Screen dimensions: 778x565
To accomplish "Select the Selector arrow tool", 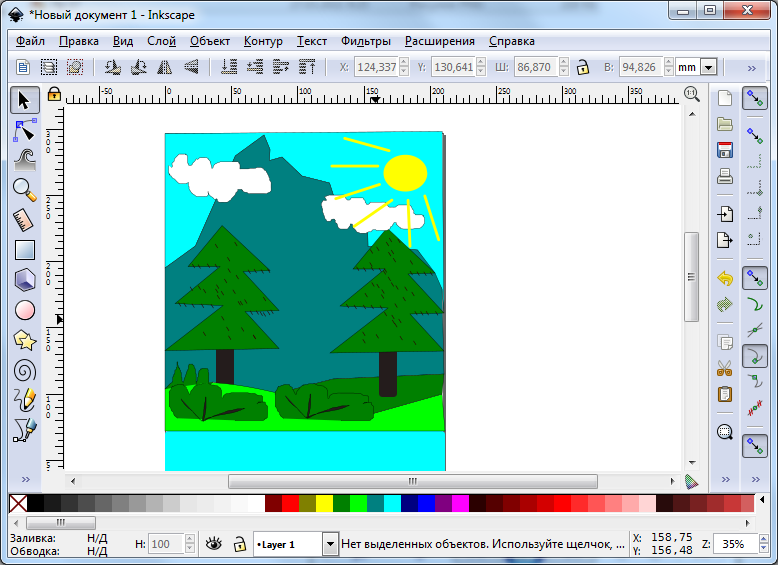I will coord(24,100).
